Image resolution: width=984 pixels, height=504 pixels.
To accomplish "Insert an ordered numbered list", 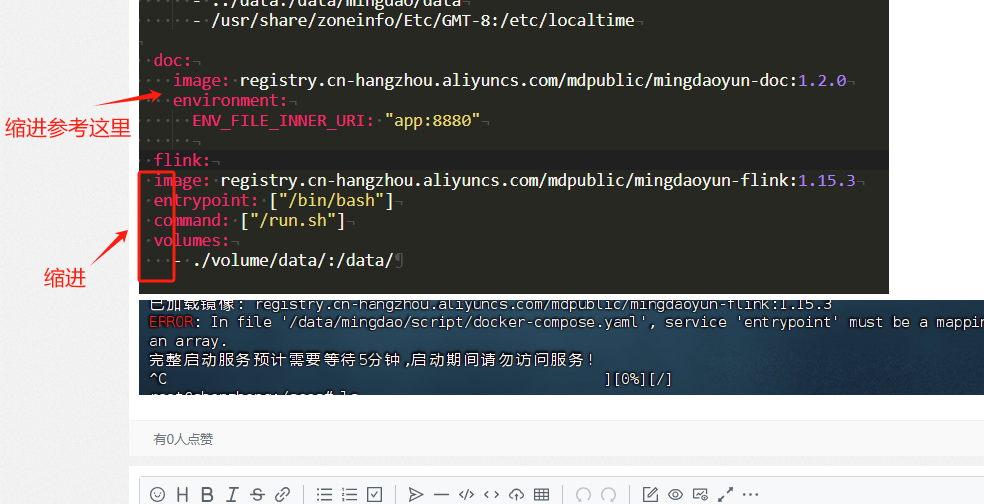I will (x=350, y=495).
